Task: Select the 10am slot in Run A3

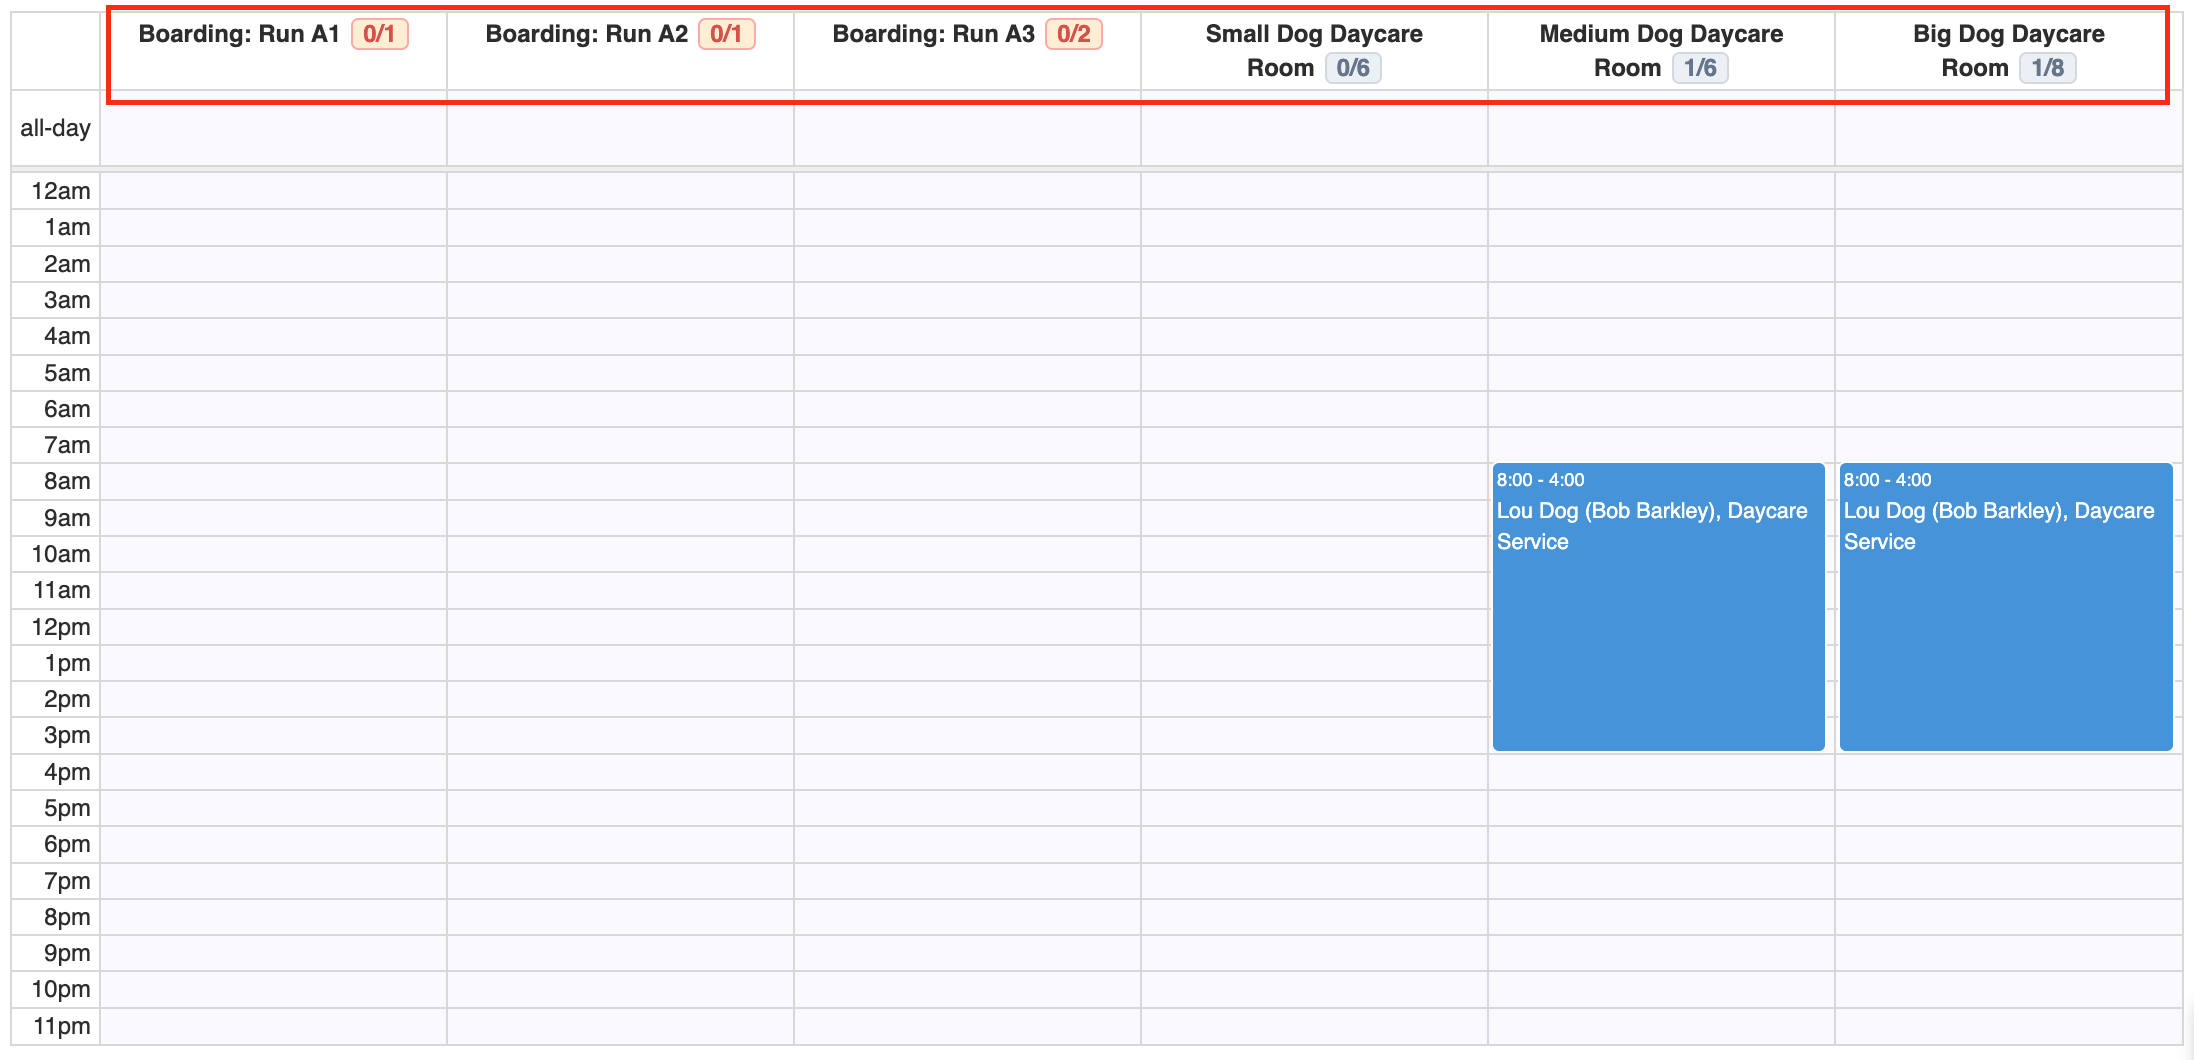Action: pyautogui.click(x=967, y=554)
